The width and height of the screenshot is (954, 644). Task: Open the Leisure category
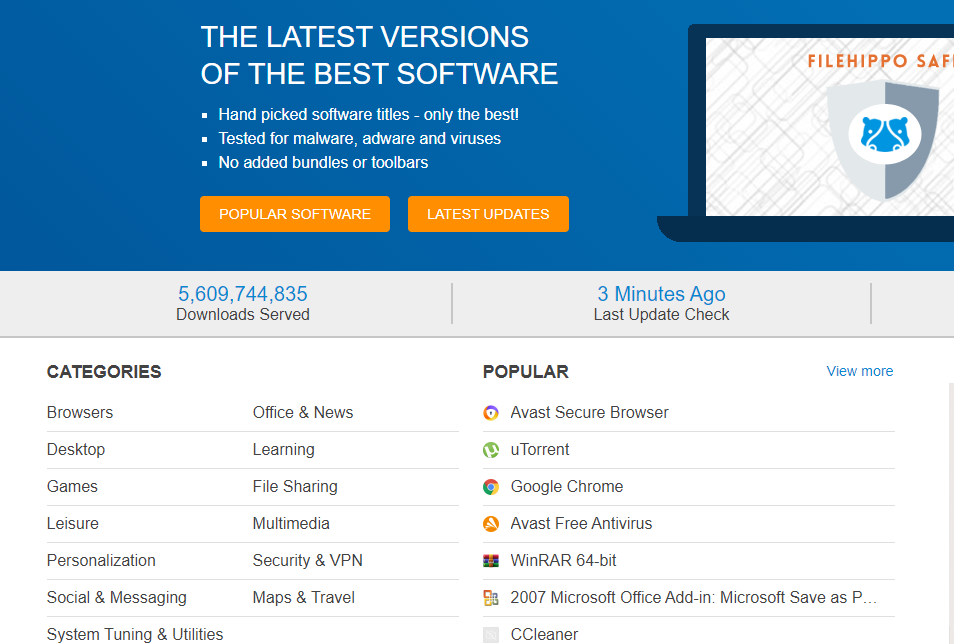[72, 523]
